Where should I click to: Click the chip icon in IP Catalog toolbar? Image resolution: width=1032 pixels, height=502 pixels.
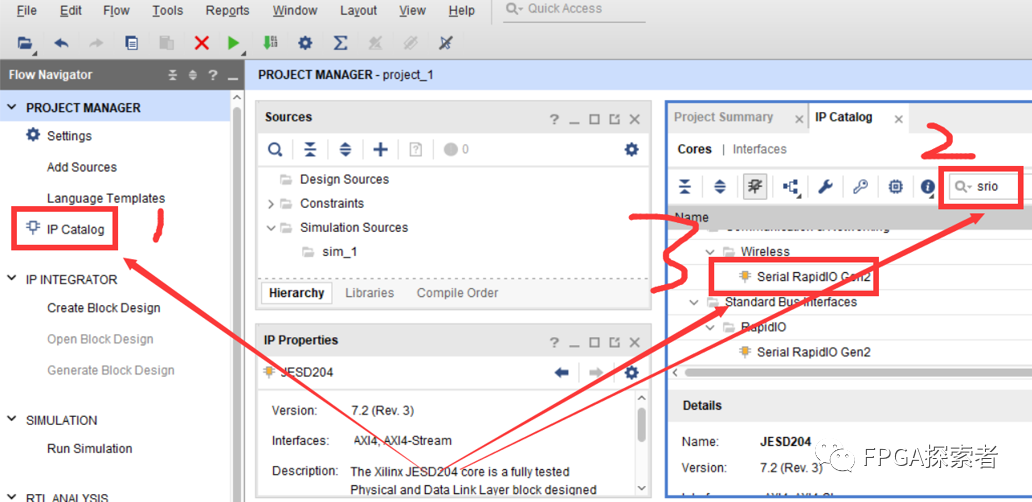tap(895, 187)
